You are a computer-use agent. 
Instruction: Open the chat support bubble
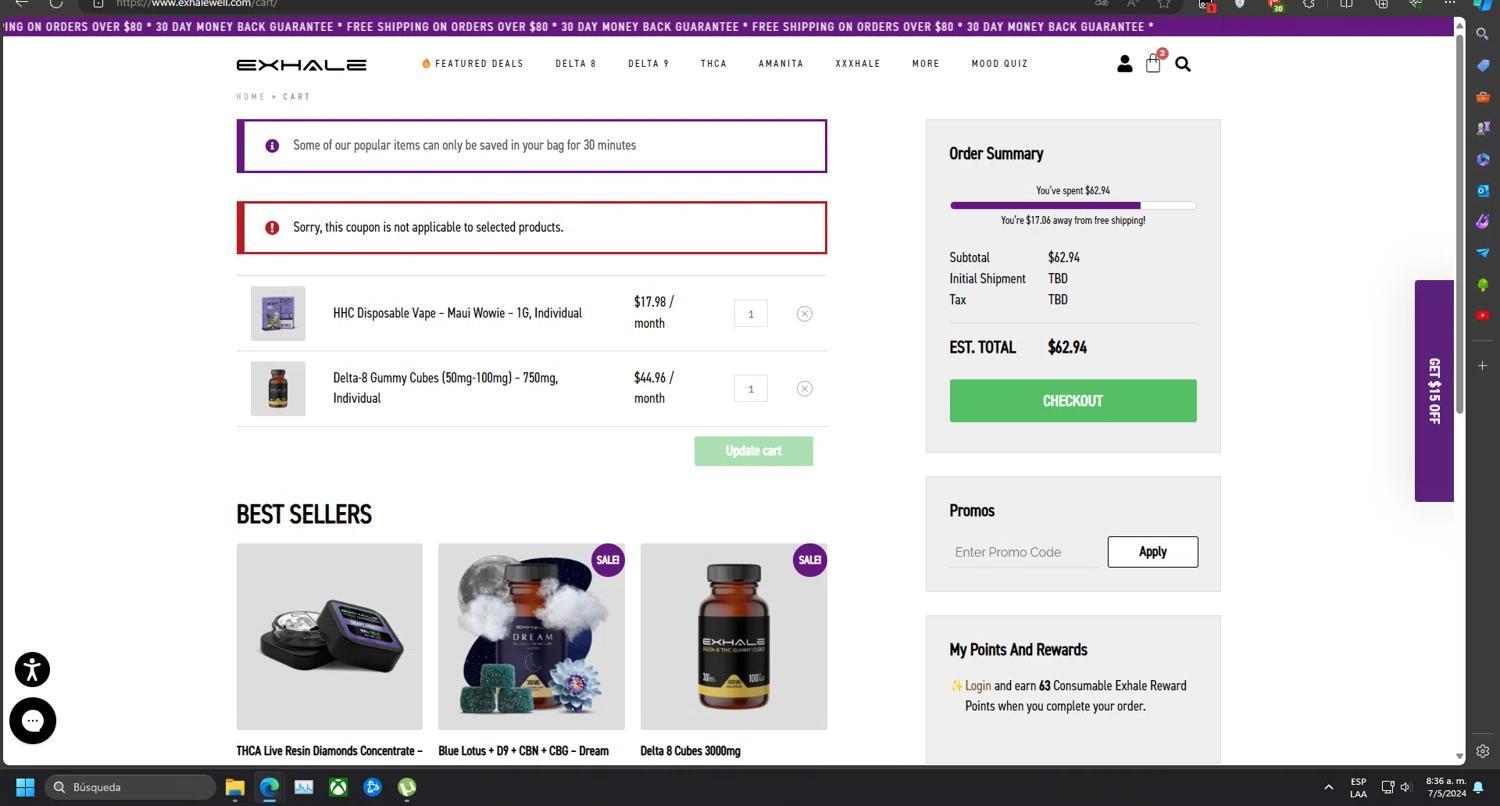click(x=32, y=721)
